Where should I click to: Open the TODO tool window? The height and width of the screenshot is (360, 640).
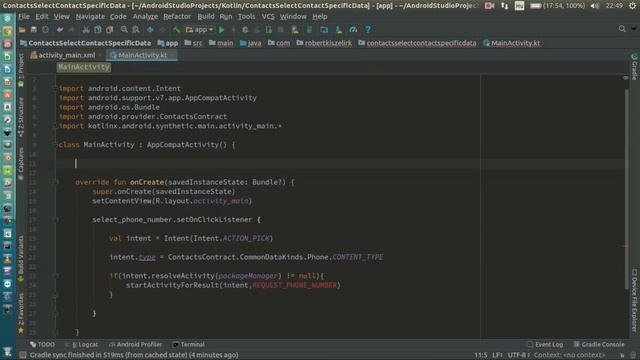pos(42,344)
